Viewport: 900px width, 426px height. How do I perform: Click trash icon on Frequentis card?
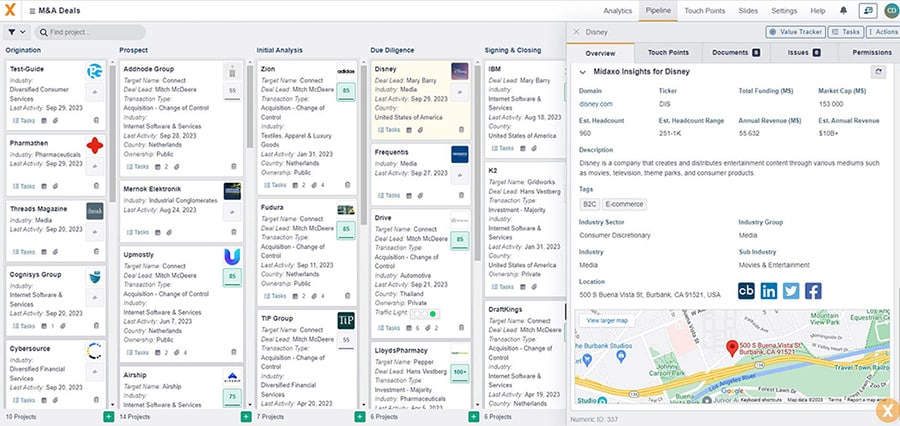pos(461,195)
